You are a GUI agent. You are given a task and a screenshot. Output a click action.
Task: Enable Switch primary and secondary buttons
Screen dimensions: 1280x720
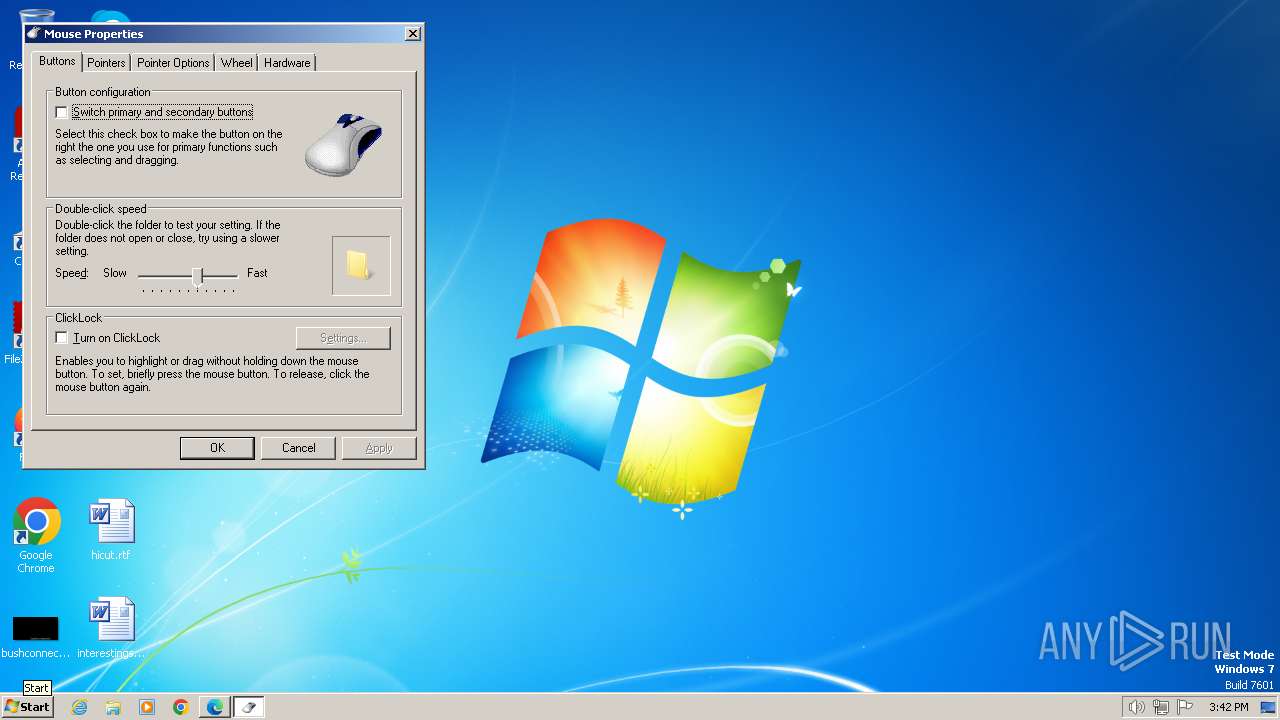coord(62,112)
